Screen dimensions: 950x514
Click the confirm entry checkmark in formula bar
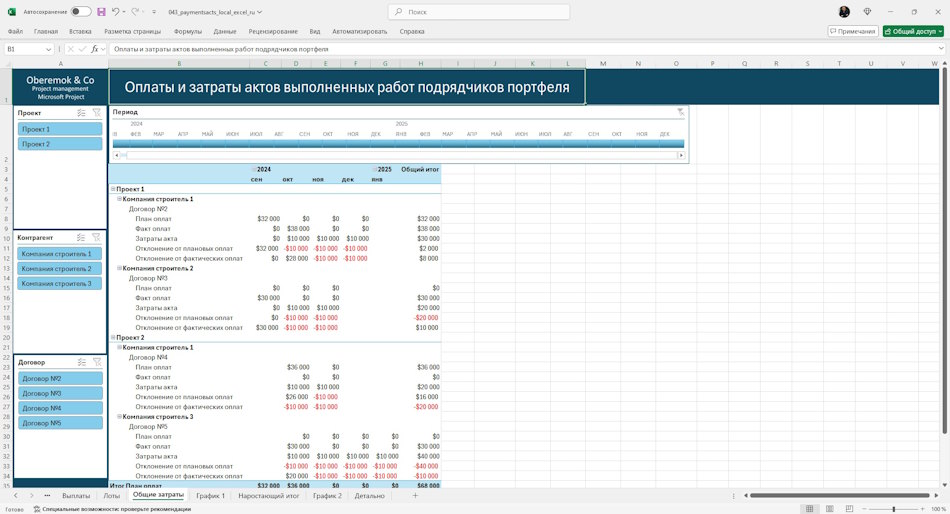82,49
